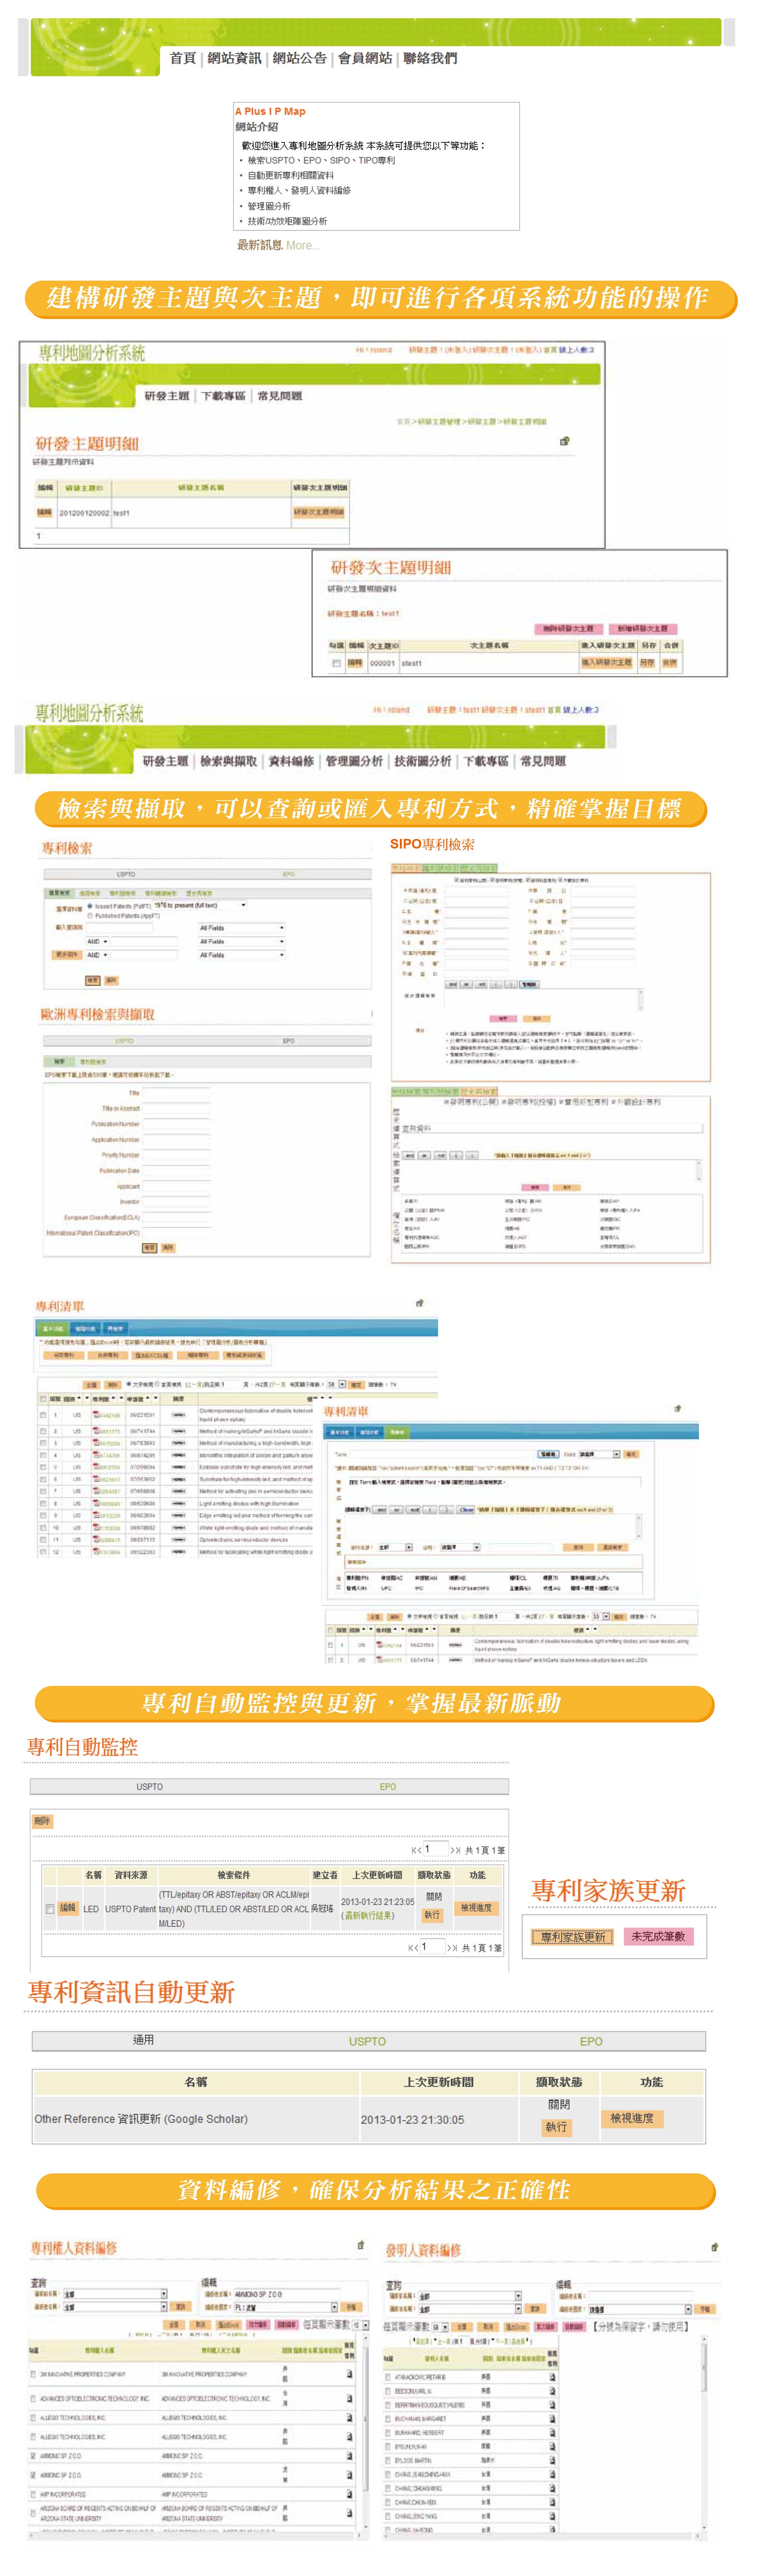Tick the checkbox for 3M INNOVATIVE PROPERTIES COMPANY
The height and width of the screenshot is (2576, 759).
(33, 2373)
